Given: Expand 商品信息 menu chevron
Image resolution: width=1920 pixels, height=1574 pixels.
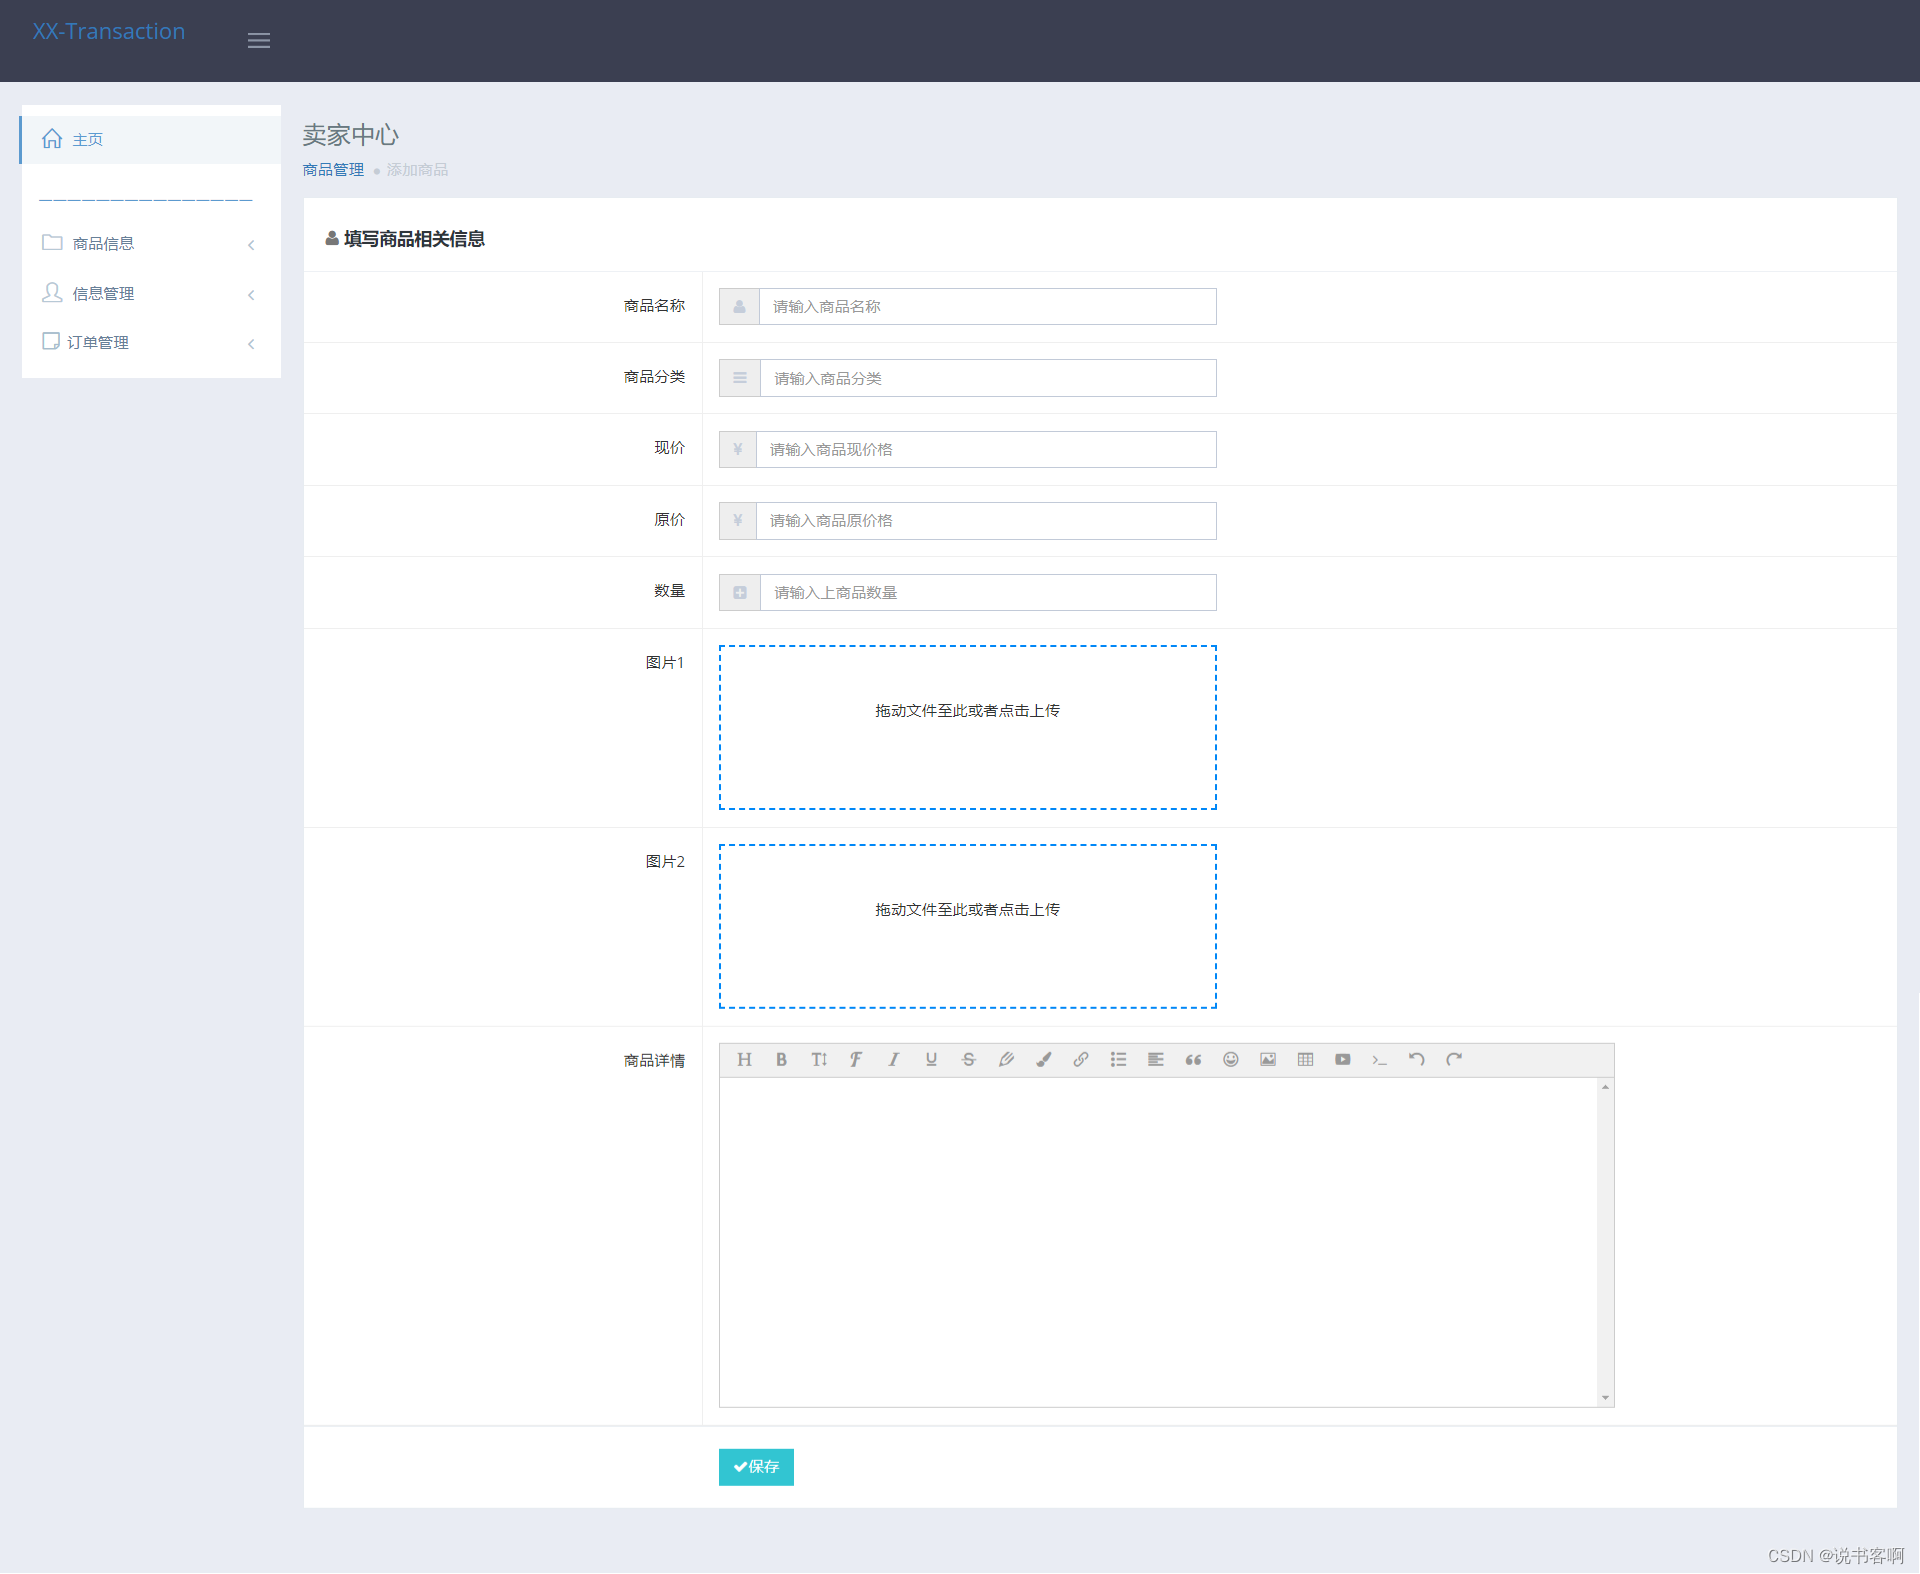Looking at the screenshot, I should pyautogui.click(x=251, y=245).
